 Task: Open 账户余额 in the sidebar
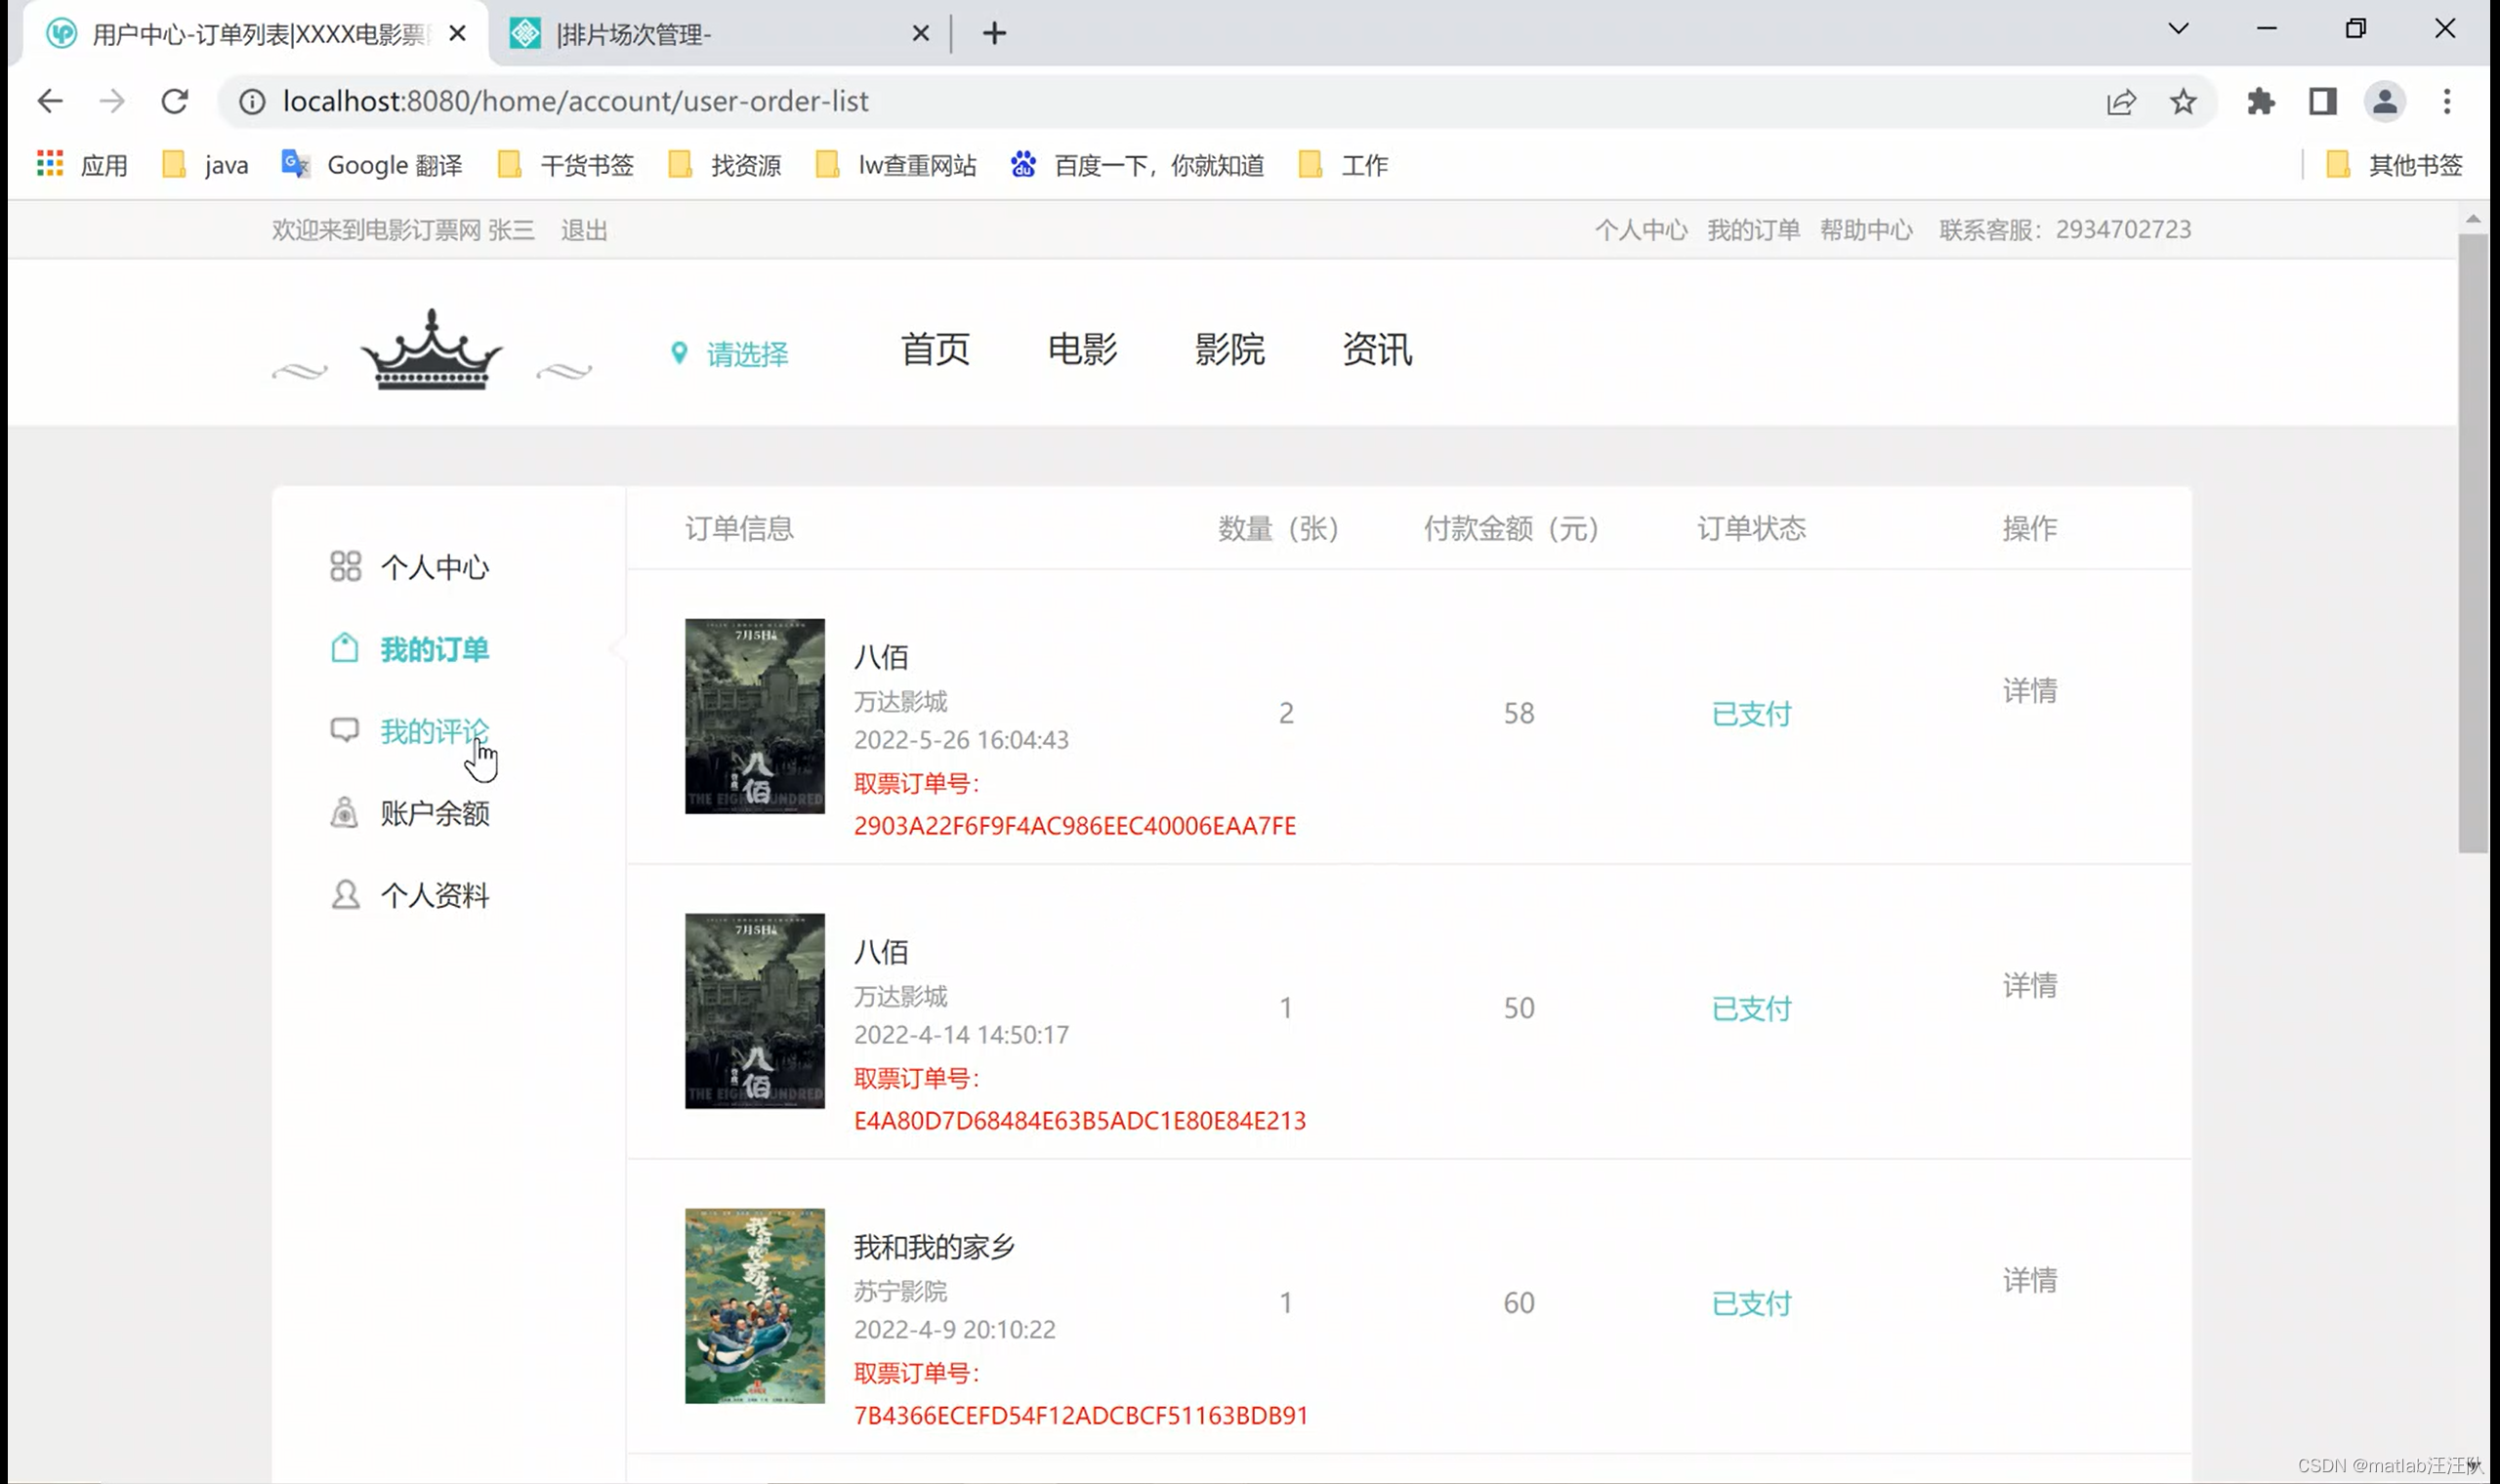[x=433, y=813]
